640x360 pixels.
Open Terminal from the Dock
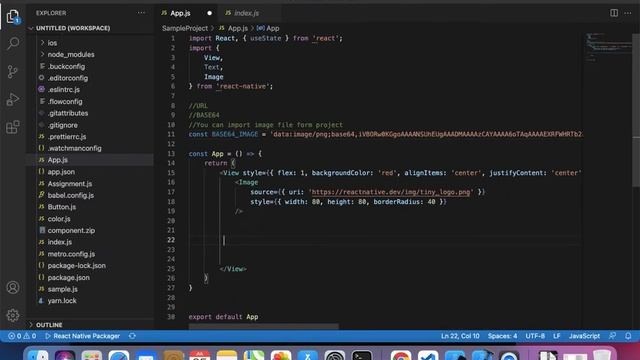[362, 355]
